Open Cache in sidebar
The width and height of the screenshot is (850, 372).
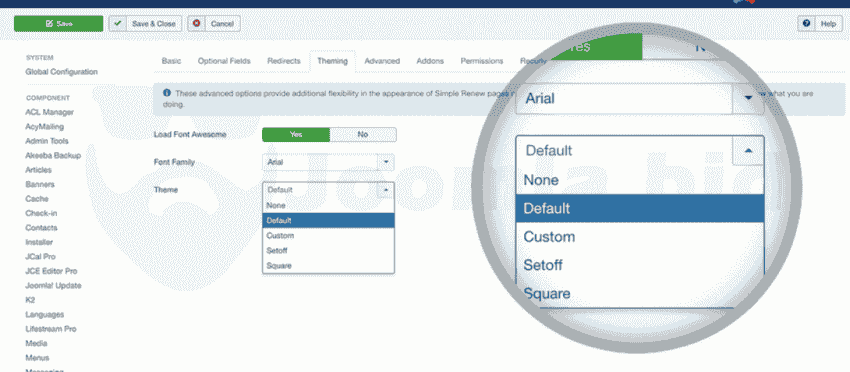coord(36,199)
